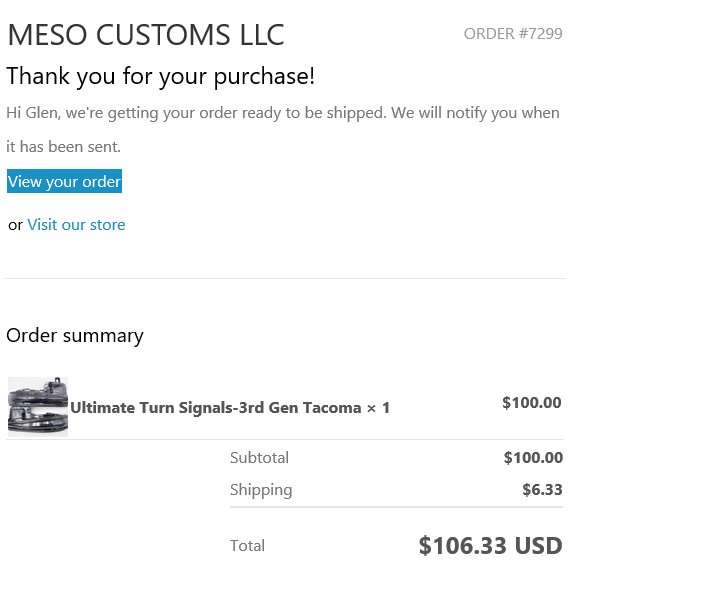Click the Subtotal label
Screen dimensions: 705x593
point(259,458)
